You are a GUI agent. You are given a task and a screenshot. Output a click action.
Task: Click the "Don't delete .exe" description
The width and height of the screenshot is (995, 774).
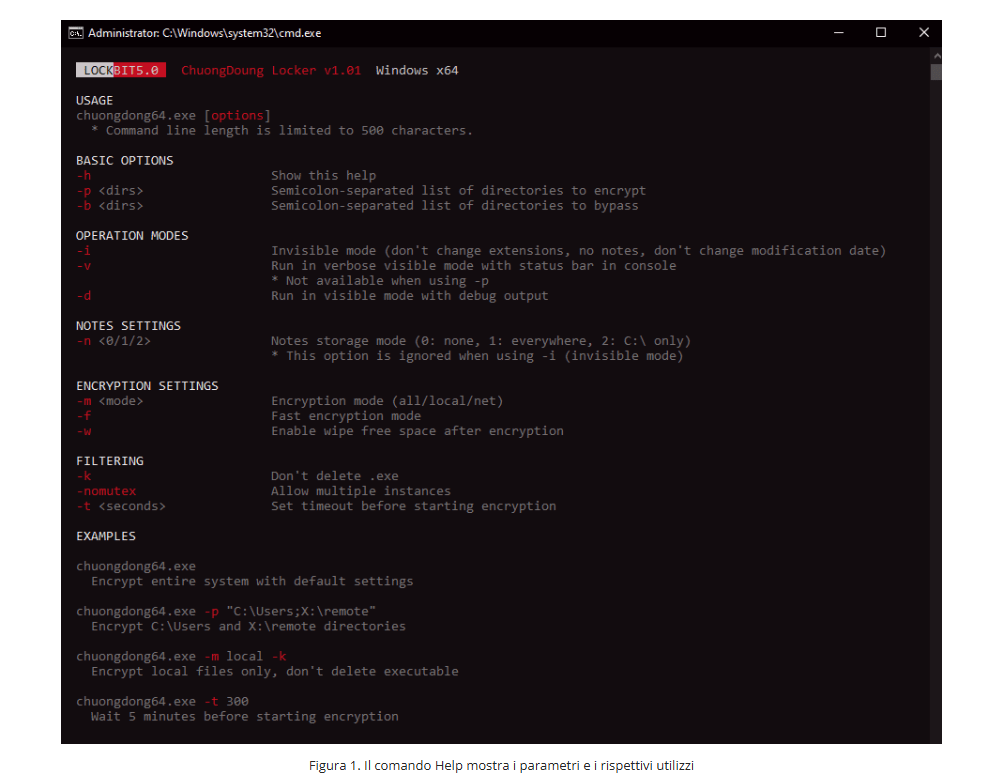(x=334, y=476)
